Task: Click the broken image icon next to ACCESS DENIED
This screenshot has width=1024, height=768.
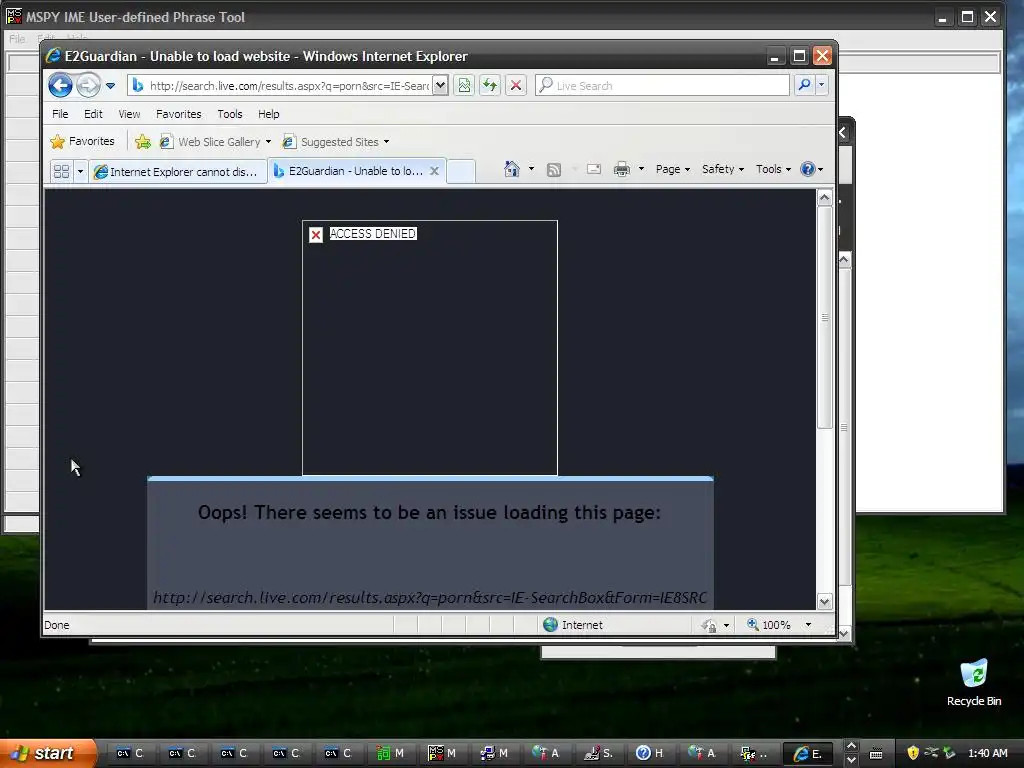Action: [316, 235]
